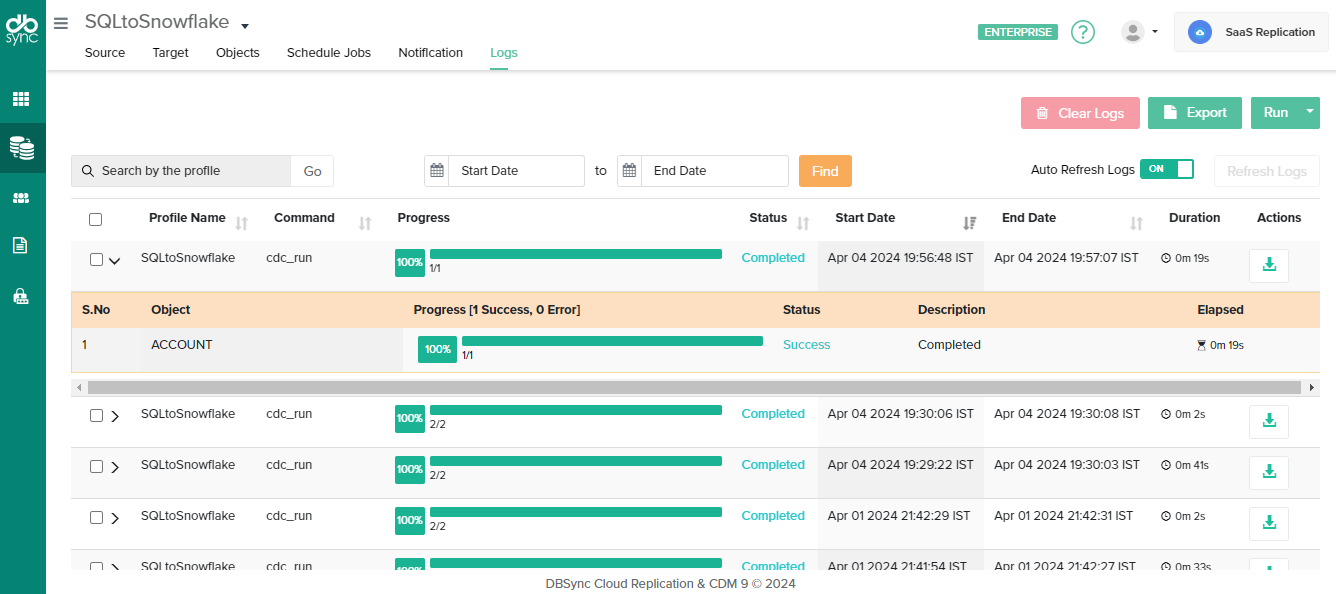Expand the Apr 01 21:42:29 run row
This screenshot has height=594, width=1336.
115,518
